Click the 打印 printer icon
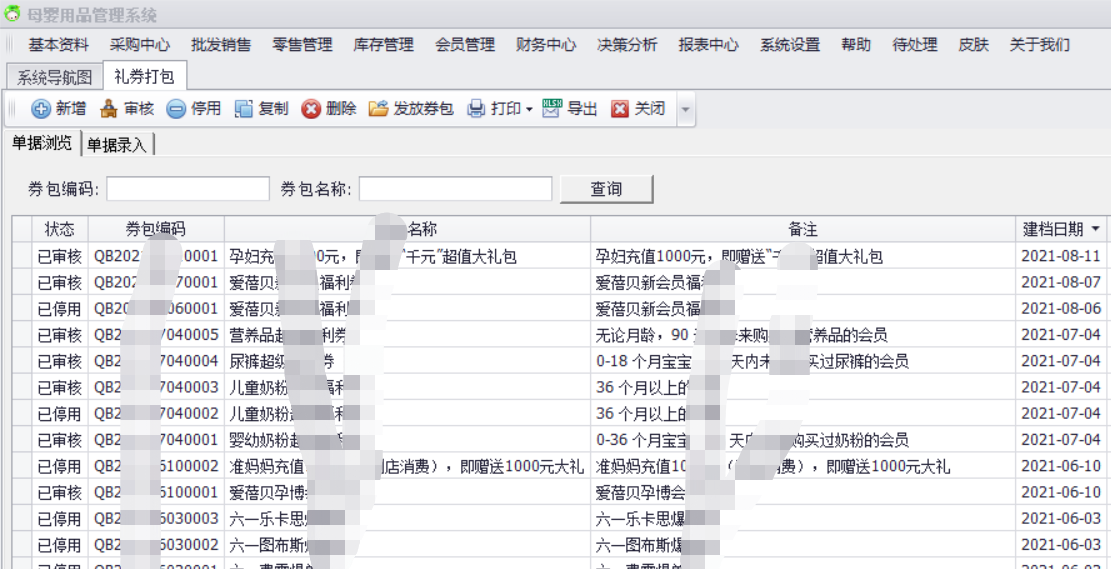This screenshot has width=1111, height=569. coord(477,108)
